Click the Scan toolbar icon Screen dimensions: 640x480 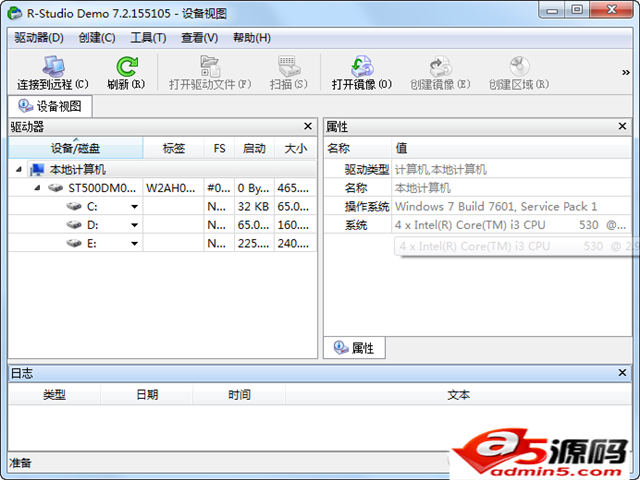click(x=289, y=66)
